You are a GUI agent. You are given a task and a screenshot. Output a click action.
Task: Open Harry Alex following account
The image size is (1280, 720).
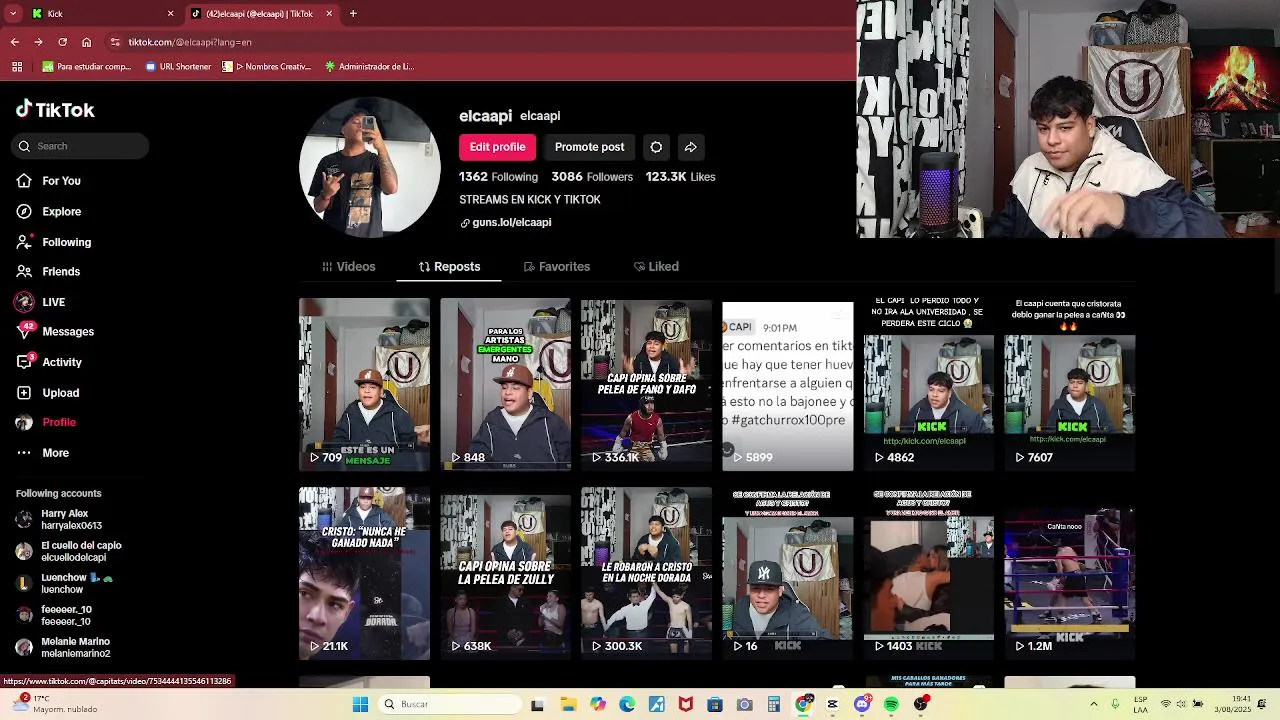pyautogui.click(x=59, y=519)
